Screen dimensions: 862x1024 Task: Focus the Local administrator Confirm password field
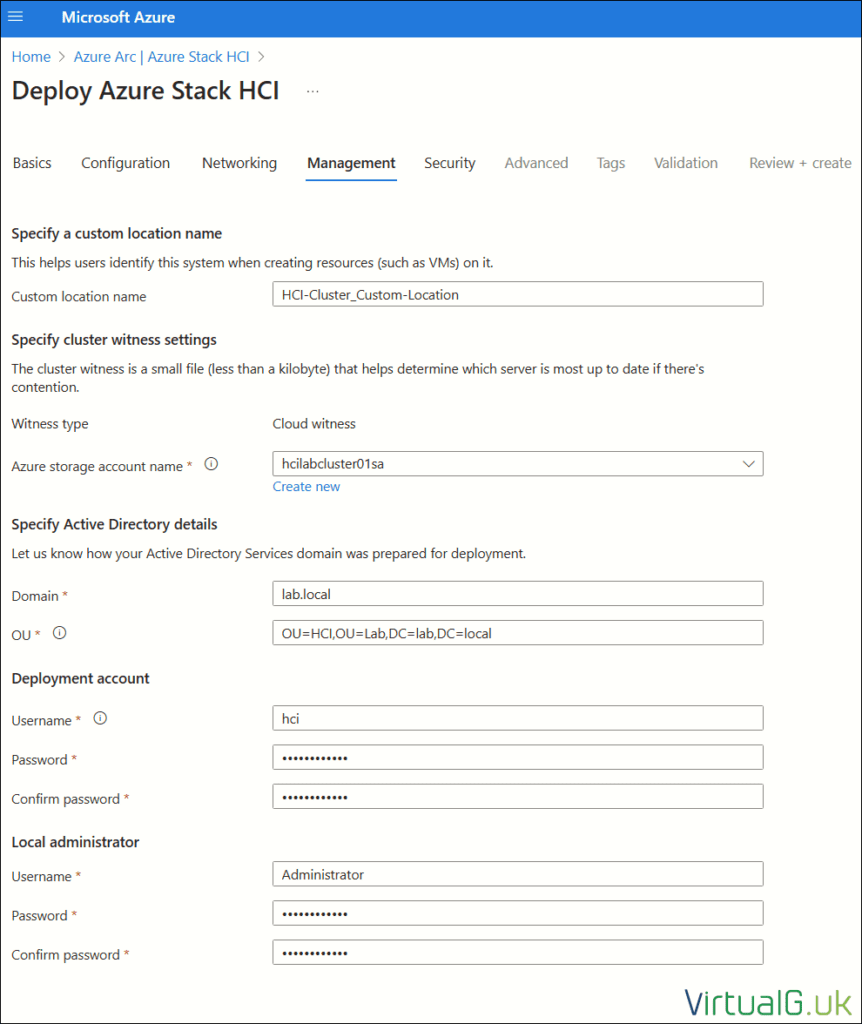(518, 953)
